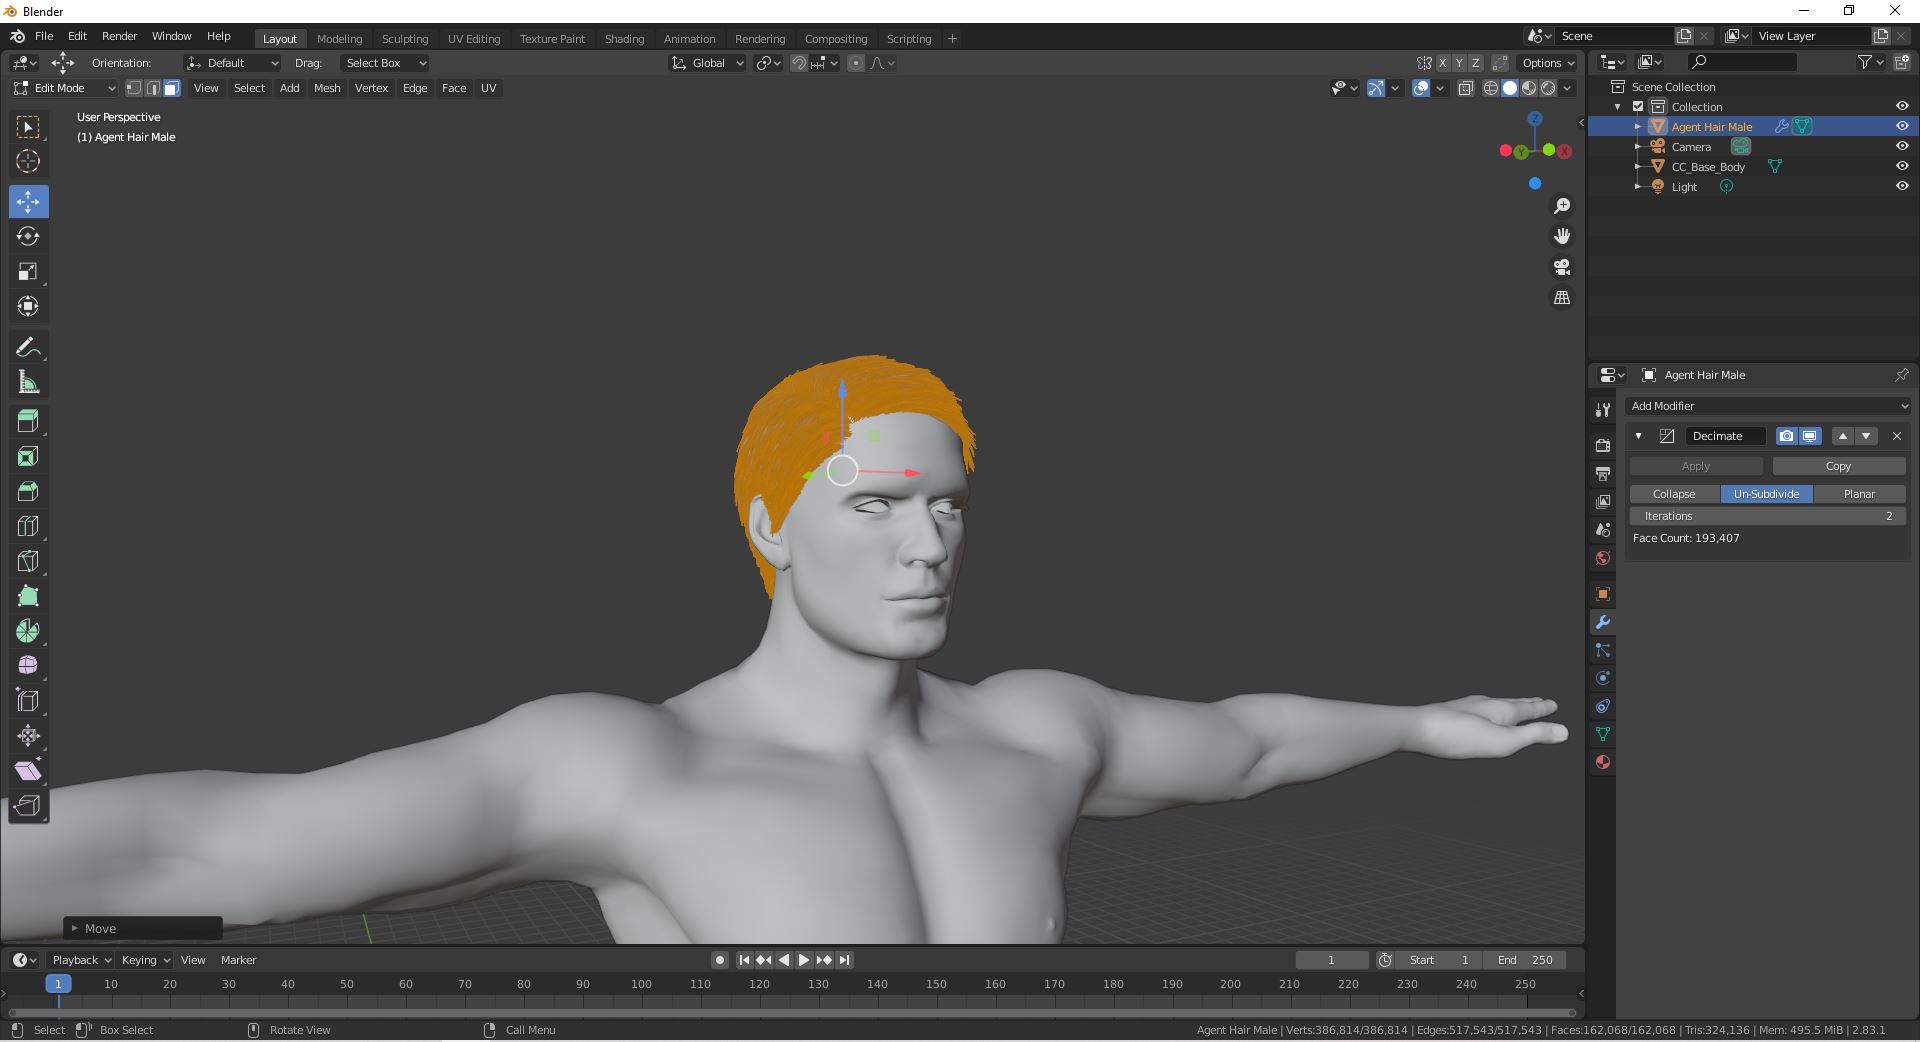The height and width of the screenshot is (1042, 1920).
Task: Open Object Data properties tab
Action: pyautogui.click(x=1603, y=734)
